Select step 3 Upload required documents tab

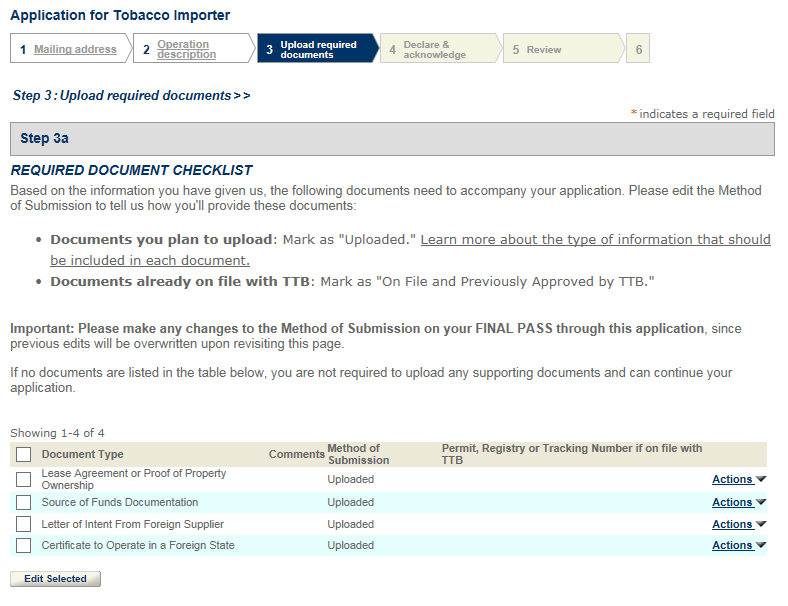click(x=317, y=49)
